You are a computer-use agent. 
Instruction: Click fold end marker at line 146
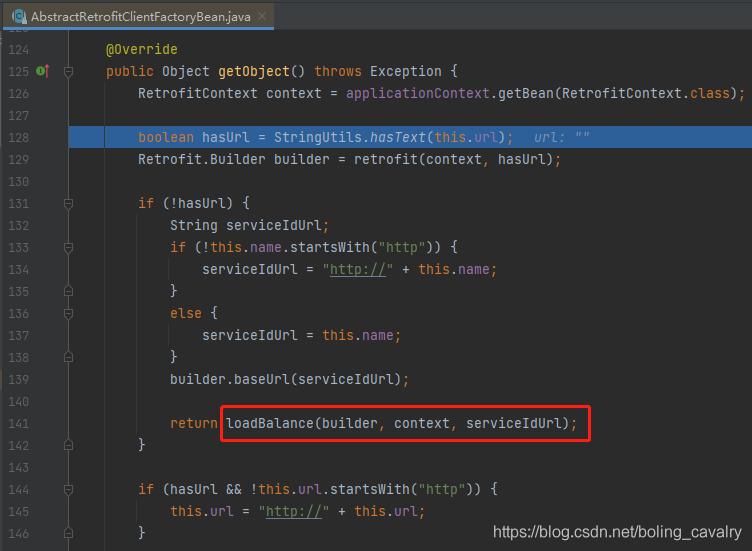(x=69, y=533)
